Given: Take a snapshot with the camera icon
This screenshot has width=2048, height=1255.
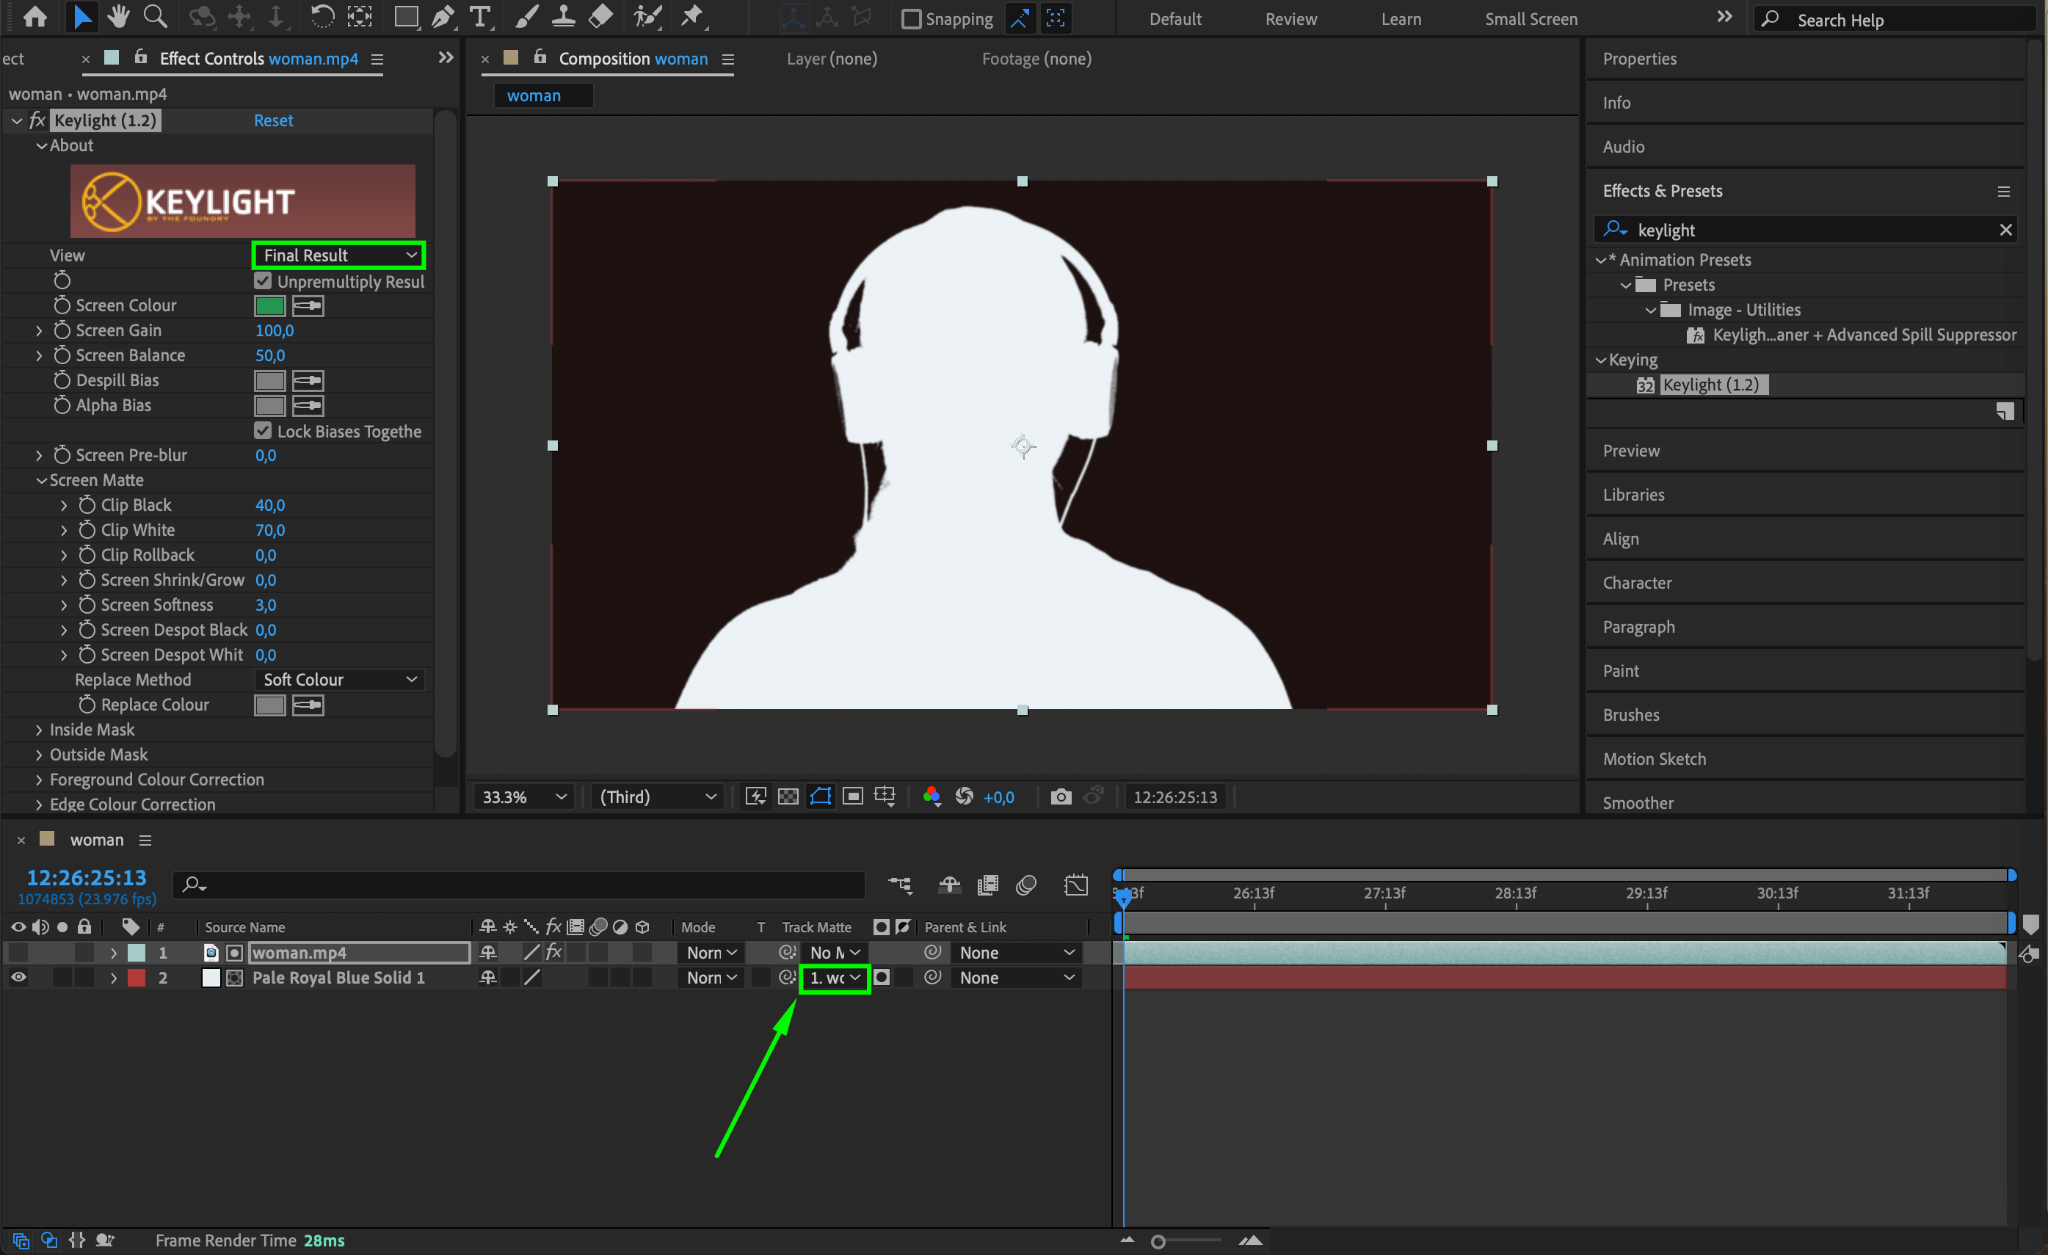Looking at the screenshot, I should point(1061,797).
